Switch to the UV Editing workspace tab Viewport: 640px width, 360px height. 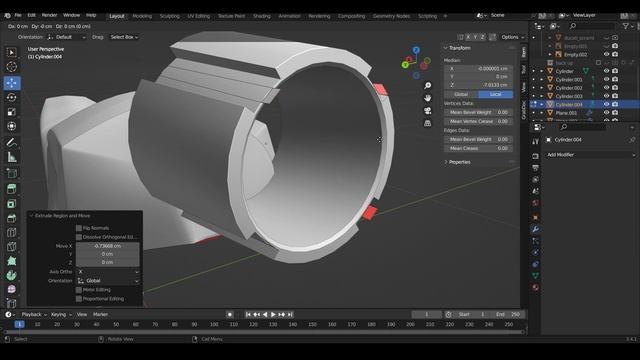click(198, 16)
